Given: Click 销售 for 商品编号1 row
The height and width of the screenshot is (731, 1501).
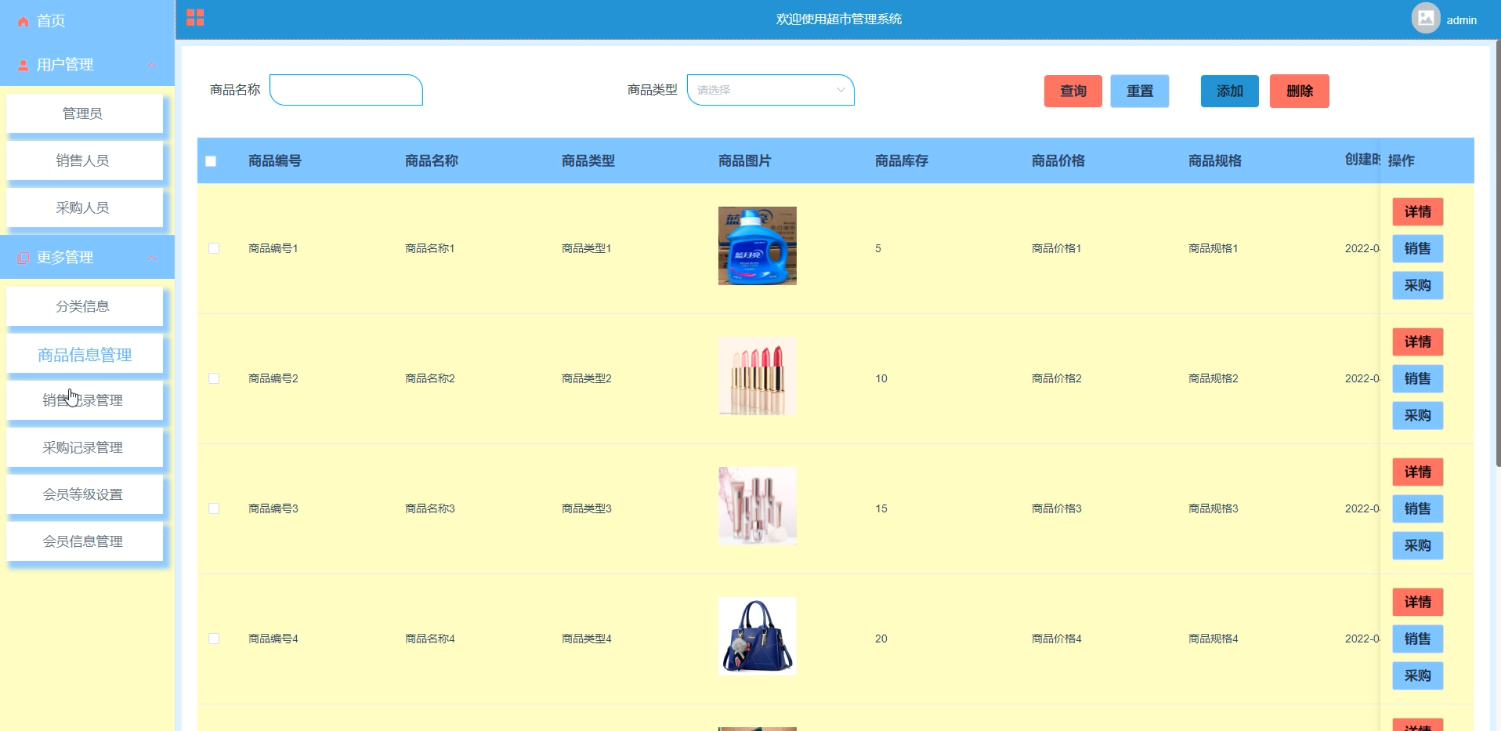Looking at the screenshot, I should click(1418, 249).
